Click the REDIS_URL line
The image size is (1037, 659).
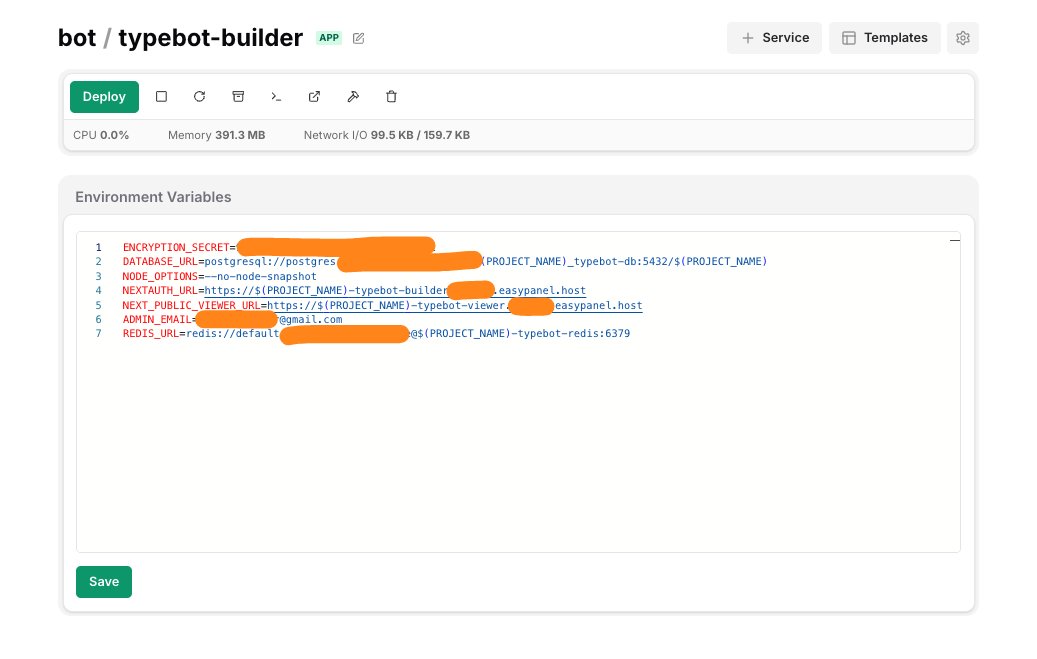coord(376,333)
